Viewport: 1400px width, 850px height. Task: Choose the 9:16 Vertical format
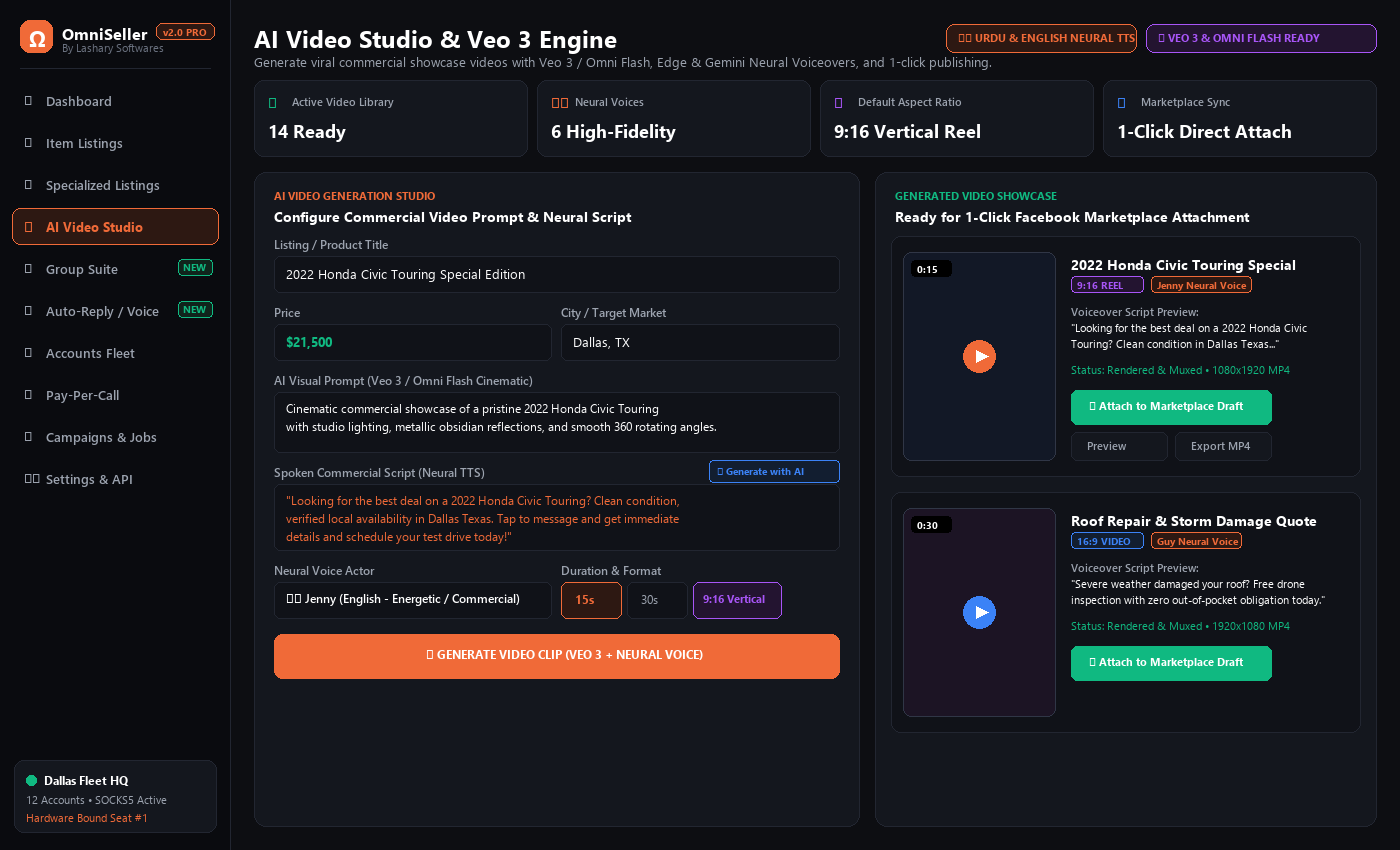(737, 600)
